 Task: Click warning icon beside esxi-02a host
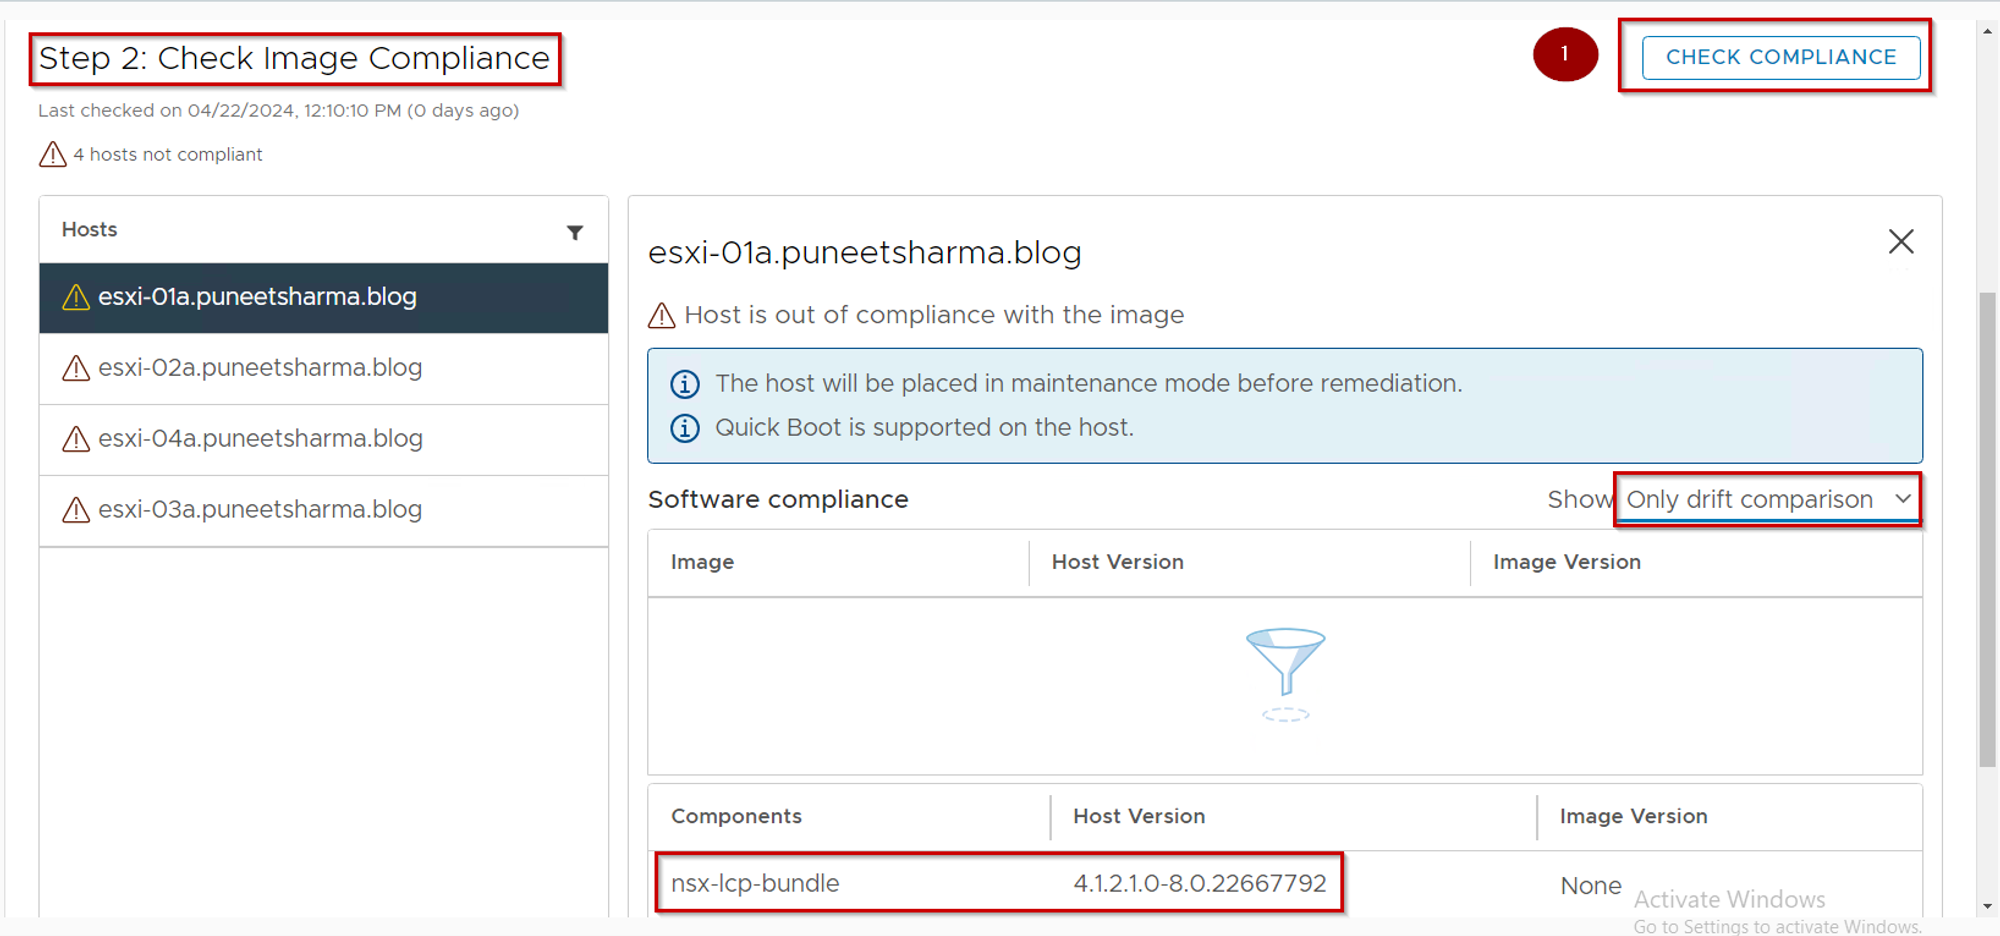pos(76,369)
